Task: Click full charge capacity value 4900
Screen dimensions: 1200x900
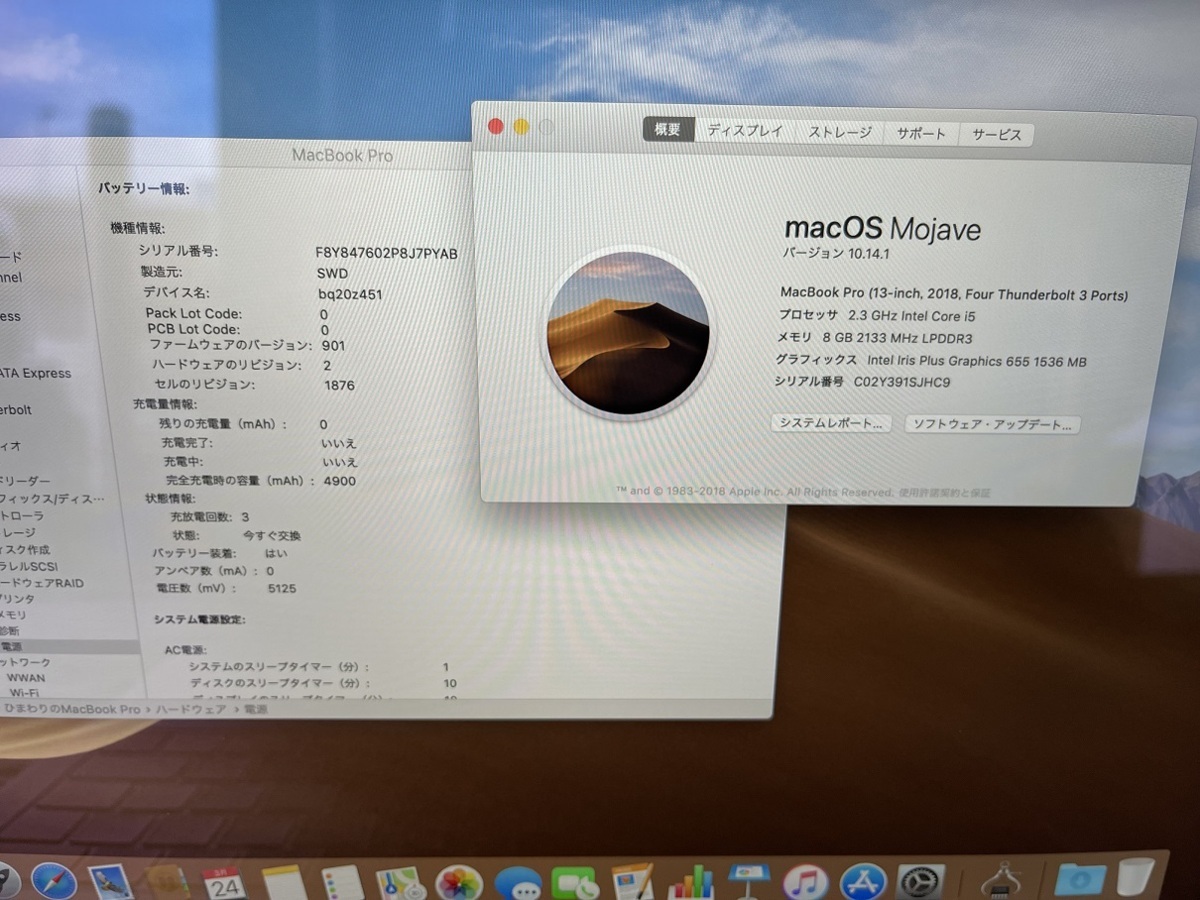Action: 339,481
